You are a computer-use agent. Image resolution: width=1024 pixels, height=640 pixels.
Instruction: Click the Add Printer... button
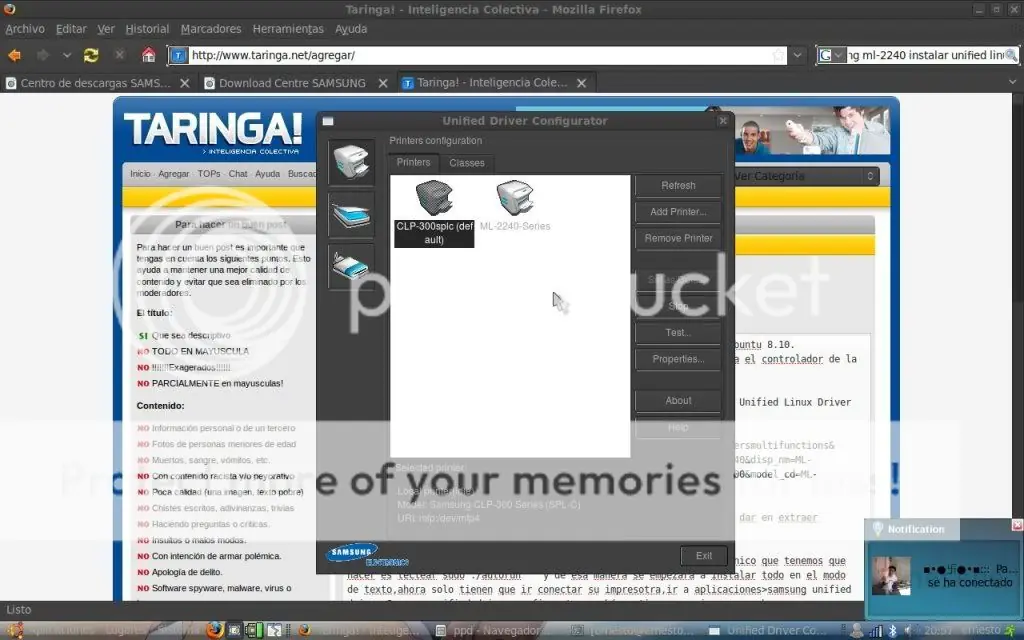tap(678, 212)
